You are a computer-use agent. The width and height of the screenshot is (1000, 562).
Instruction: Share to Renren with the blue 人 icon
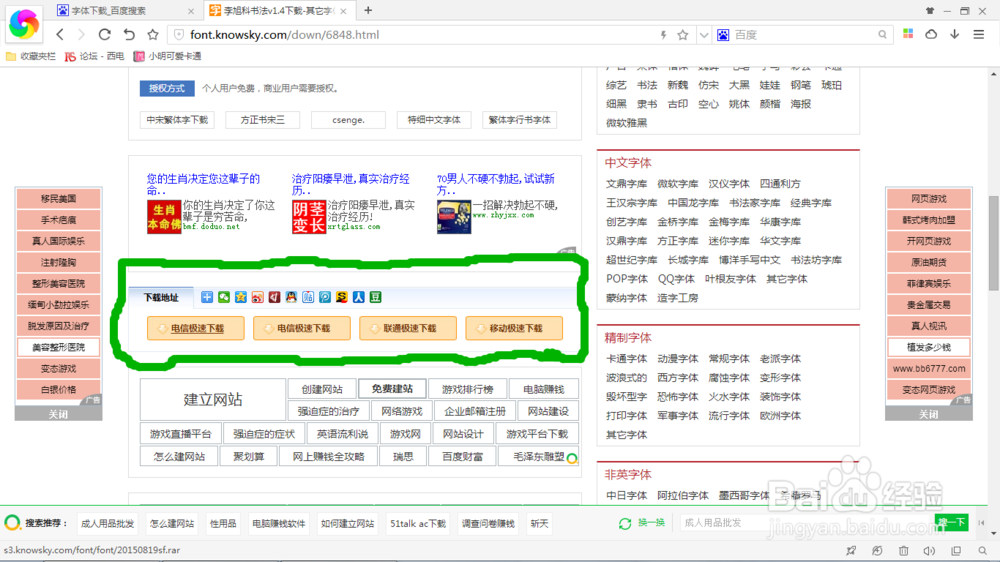point(358,297)
